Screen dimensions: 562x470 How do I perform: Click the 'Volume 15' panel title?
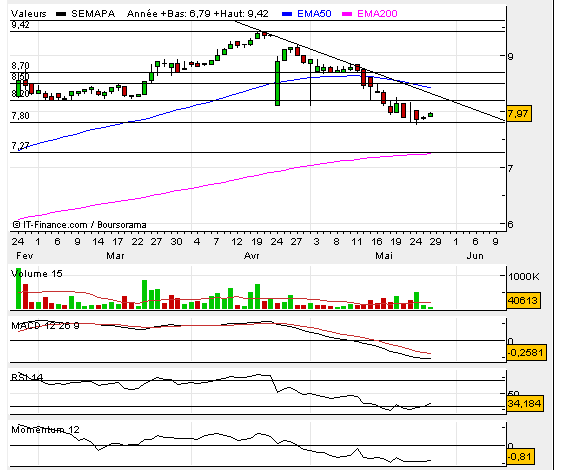click(x=37, y=274)
